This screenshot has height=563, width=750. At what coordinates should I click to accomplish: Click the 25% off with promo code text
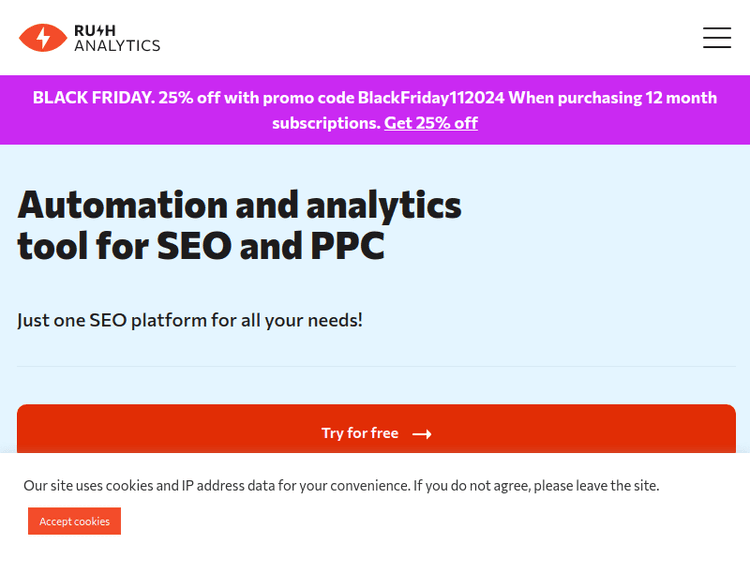tap(256, 98)
